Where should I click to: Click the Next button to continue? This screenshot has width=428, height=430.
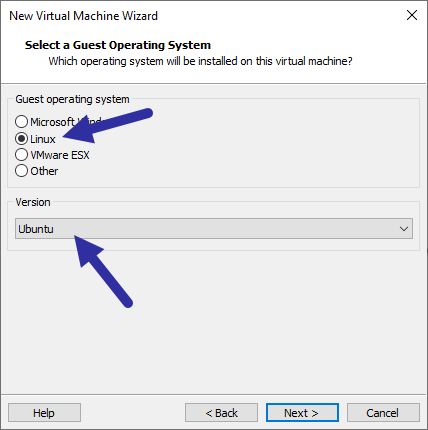tap(302, 413)
